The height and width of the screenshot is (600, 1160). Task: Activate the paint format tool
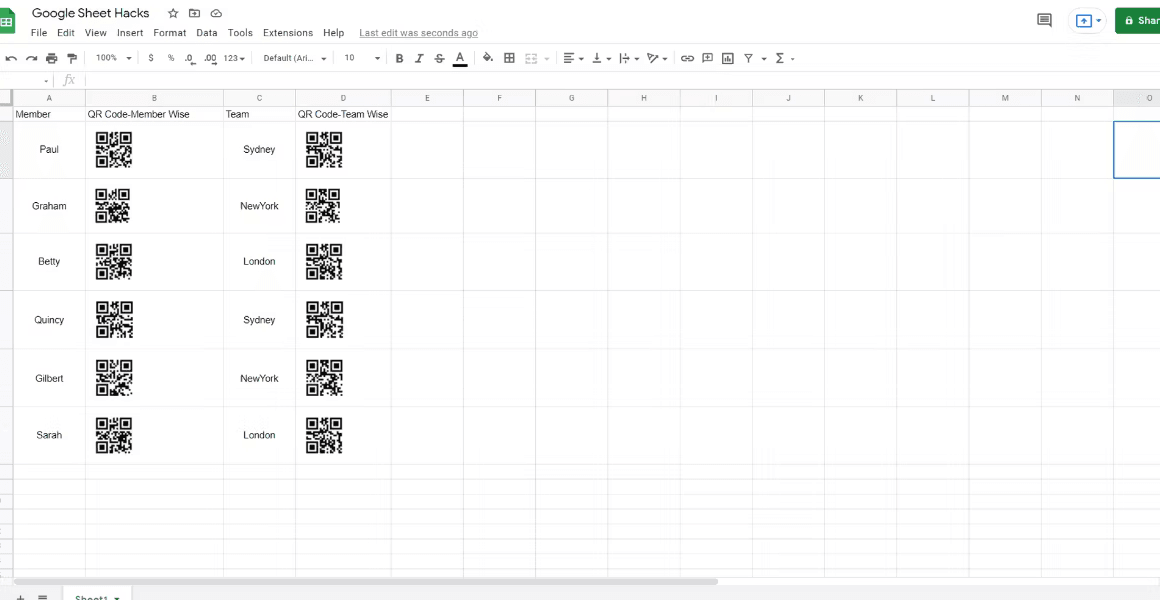coord(72,58)
